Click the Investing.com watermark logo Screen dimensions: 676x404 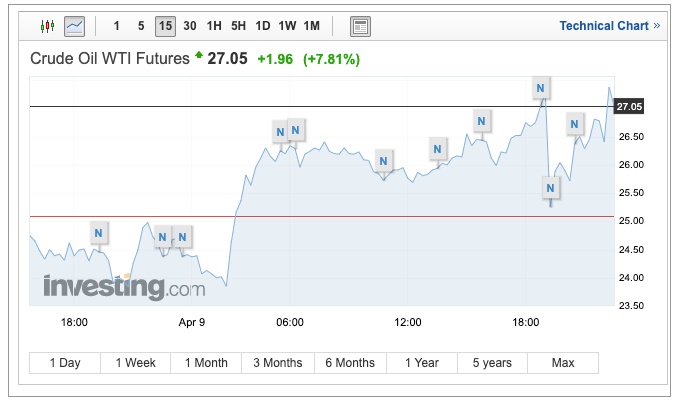coord(123,288)
